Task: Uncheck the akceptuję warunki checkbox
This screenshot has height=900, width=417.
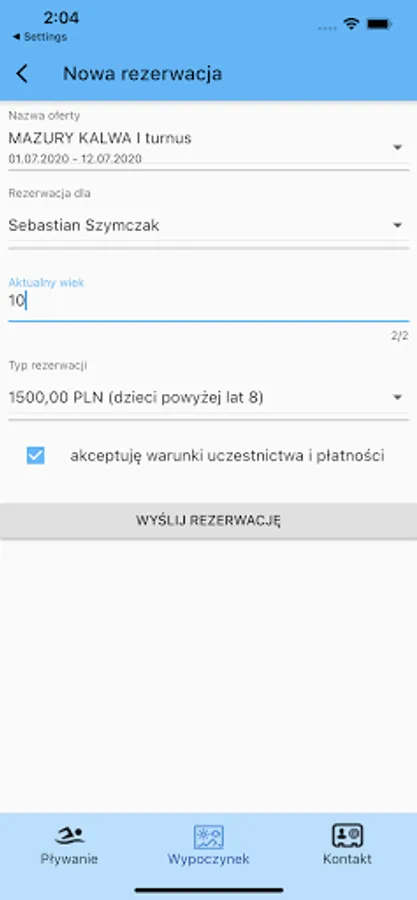Action: (x=36, y=456)
